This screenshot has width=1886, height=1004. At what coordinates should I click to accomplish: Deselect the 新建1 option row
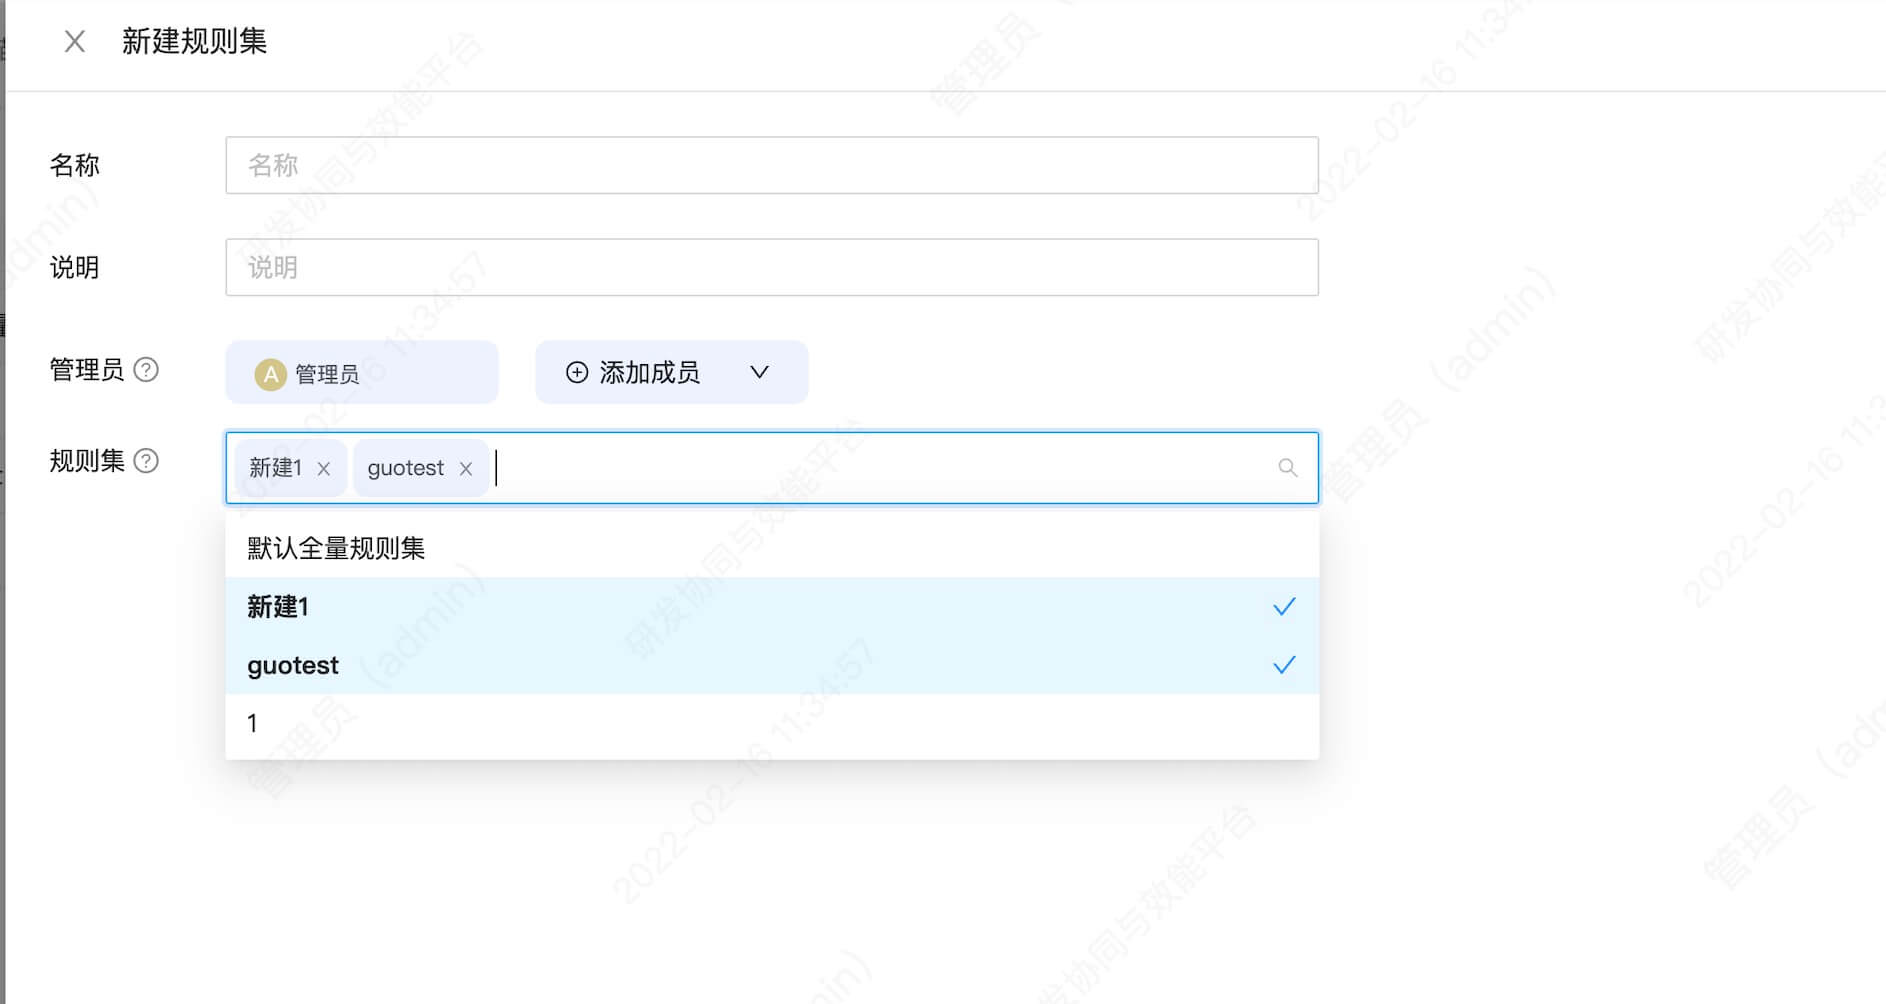pyautogui.click(x=700, y=607)
